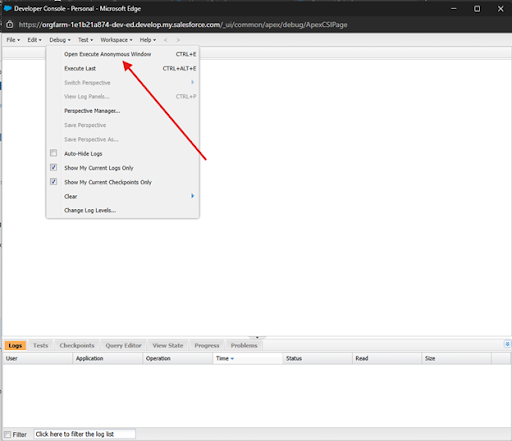Click Save Perspective As entry

(91, 139)
